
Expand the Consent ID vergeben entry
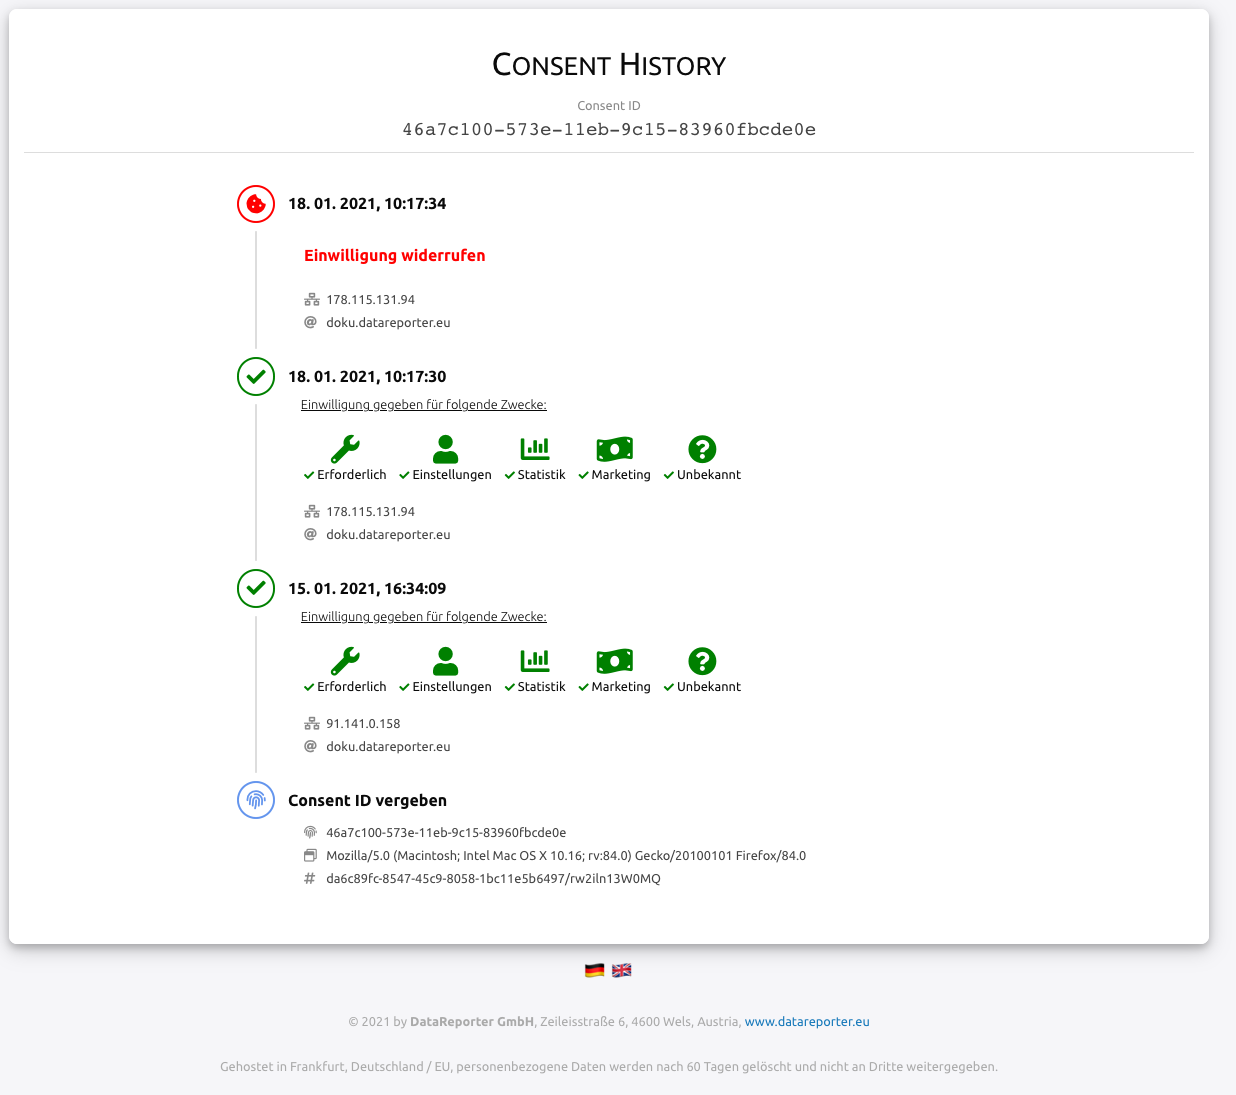coord(367,800)
